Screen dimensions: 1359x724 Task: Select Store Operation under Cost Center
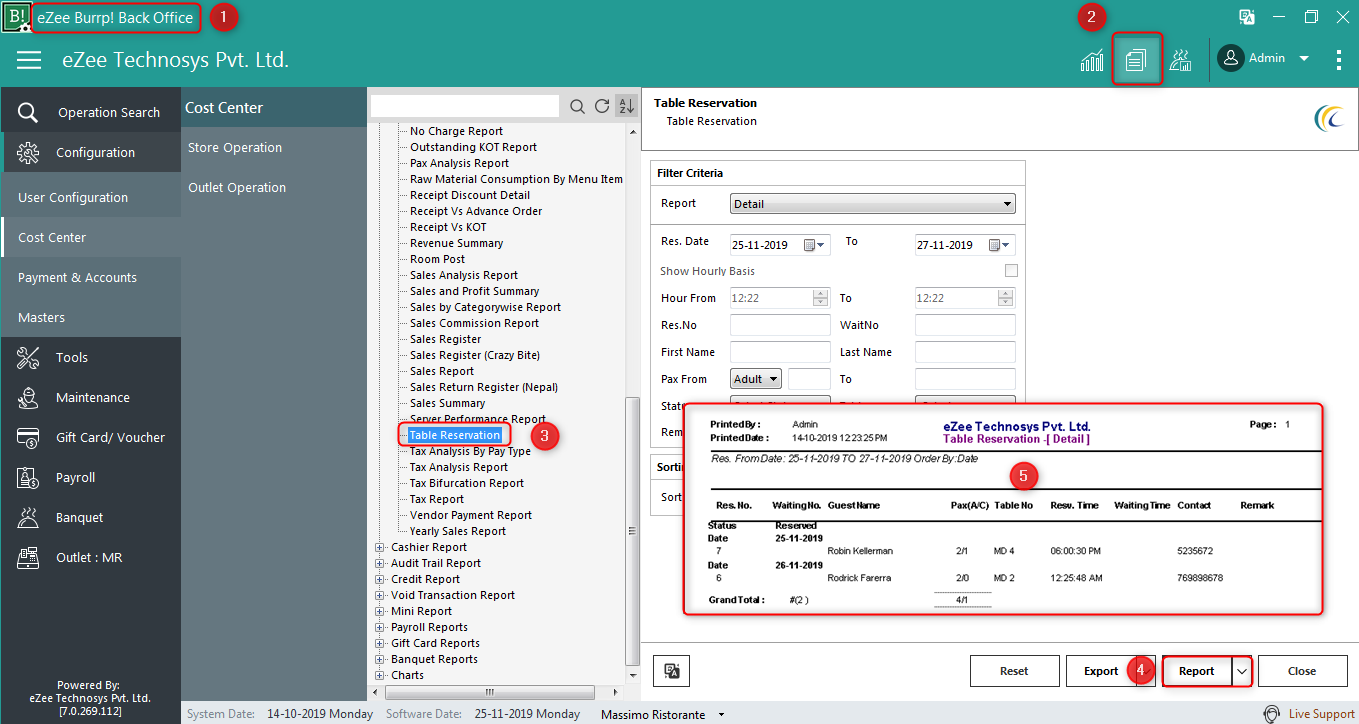(235, 147)
